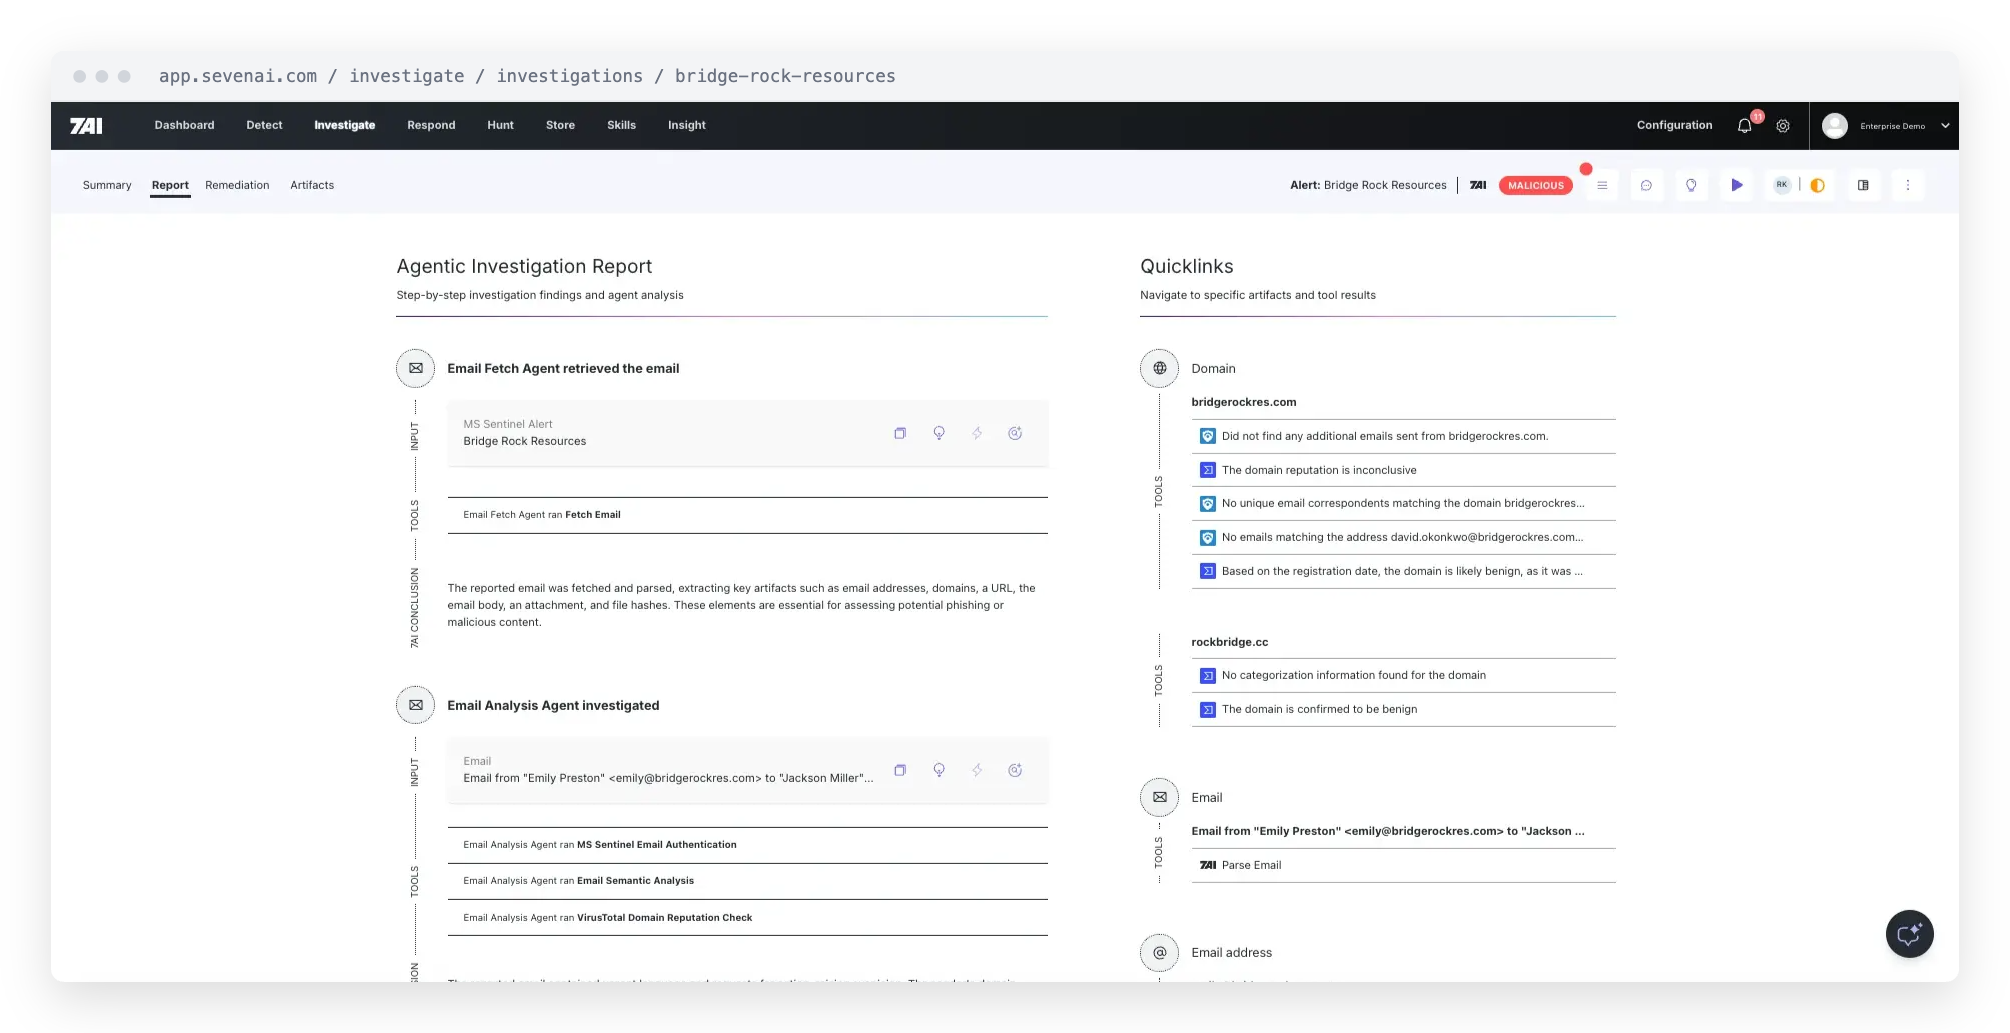
Task: Open the comment chat bubble icon
Action: click(1646, 185)
